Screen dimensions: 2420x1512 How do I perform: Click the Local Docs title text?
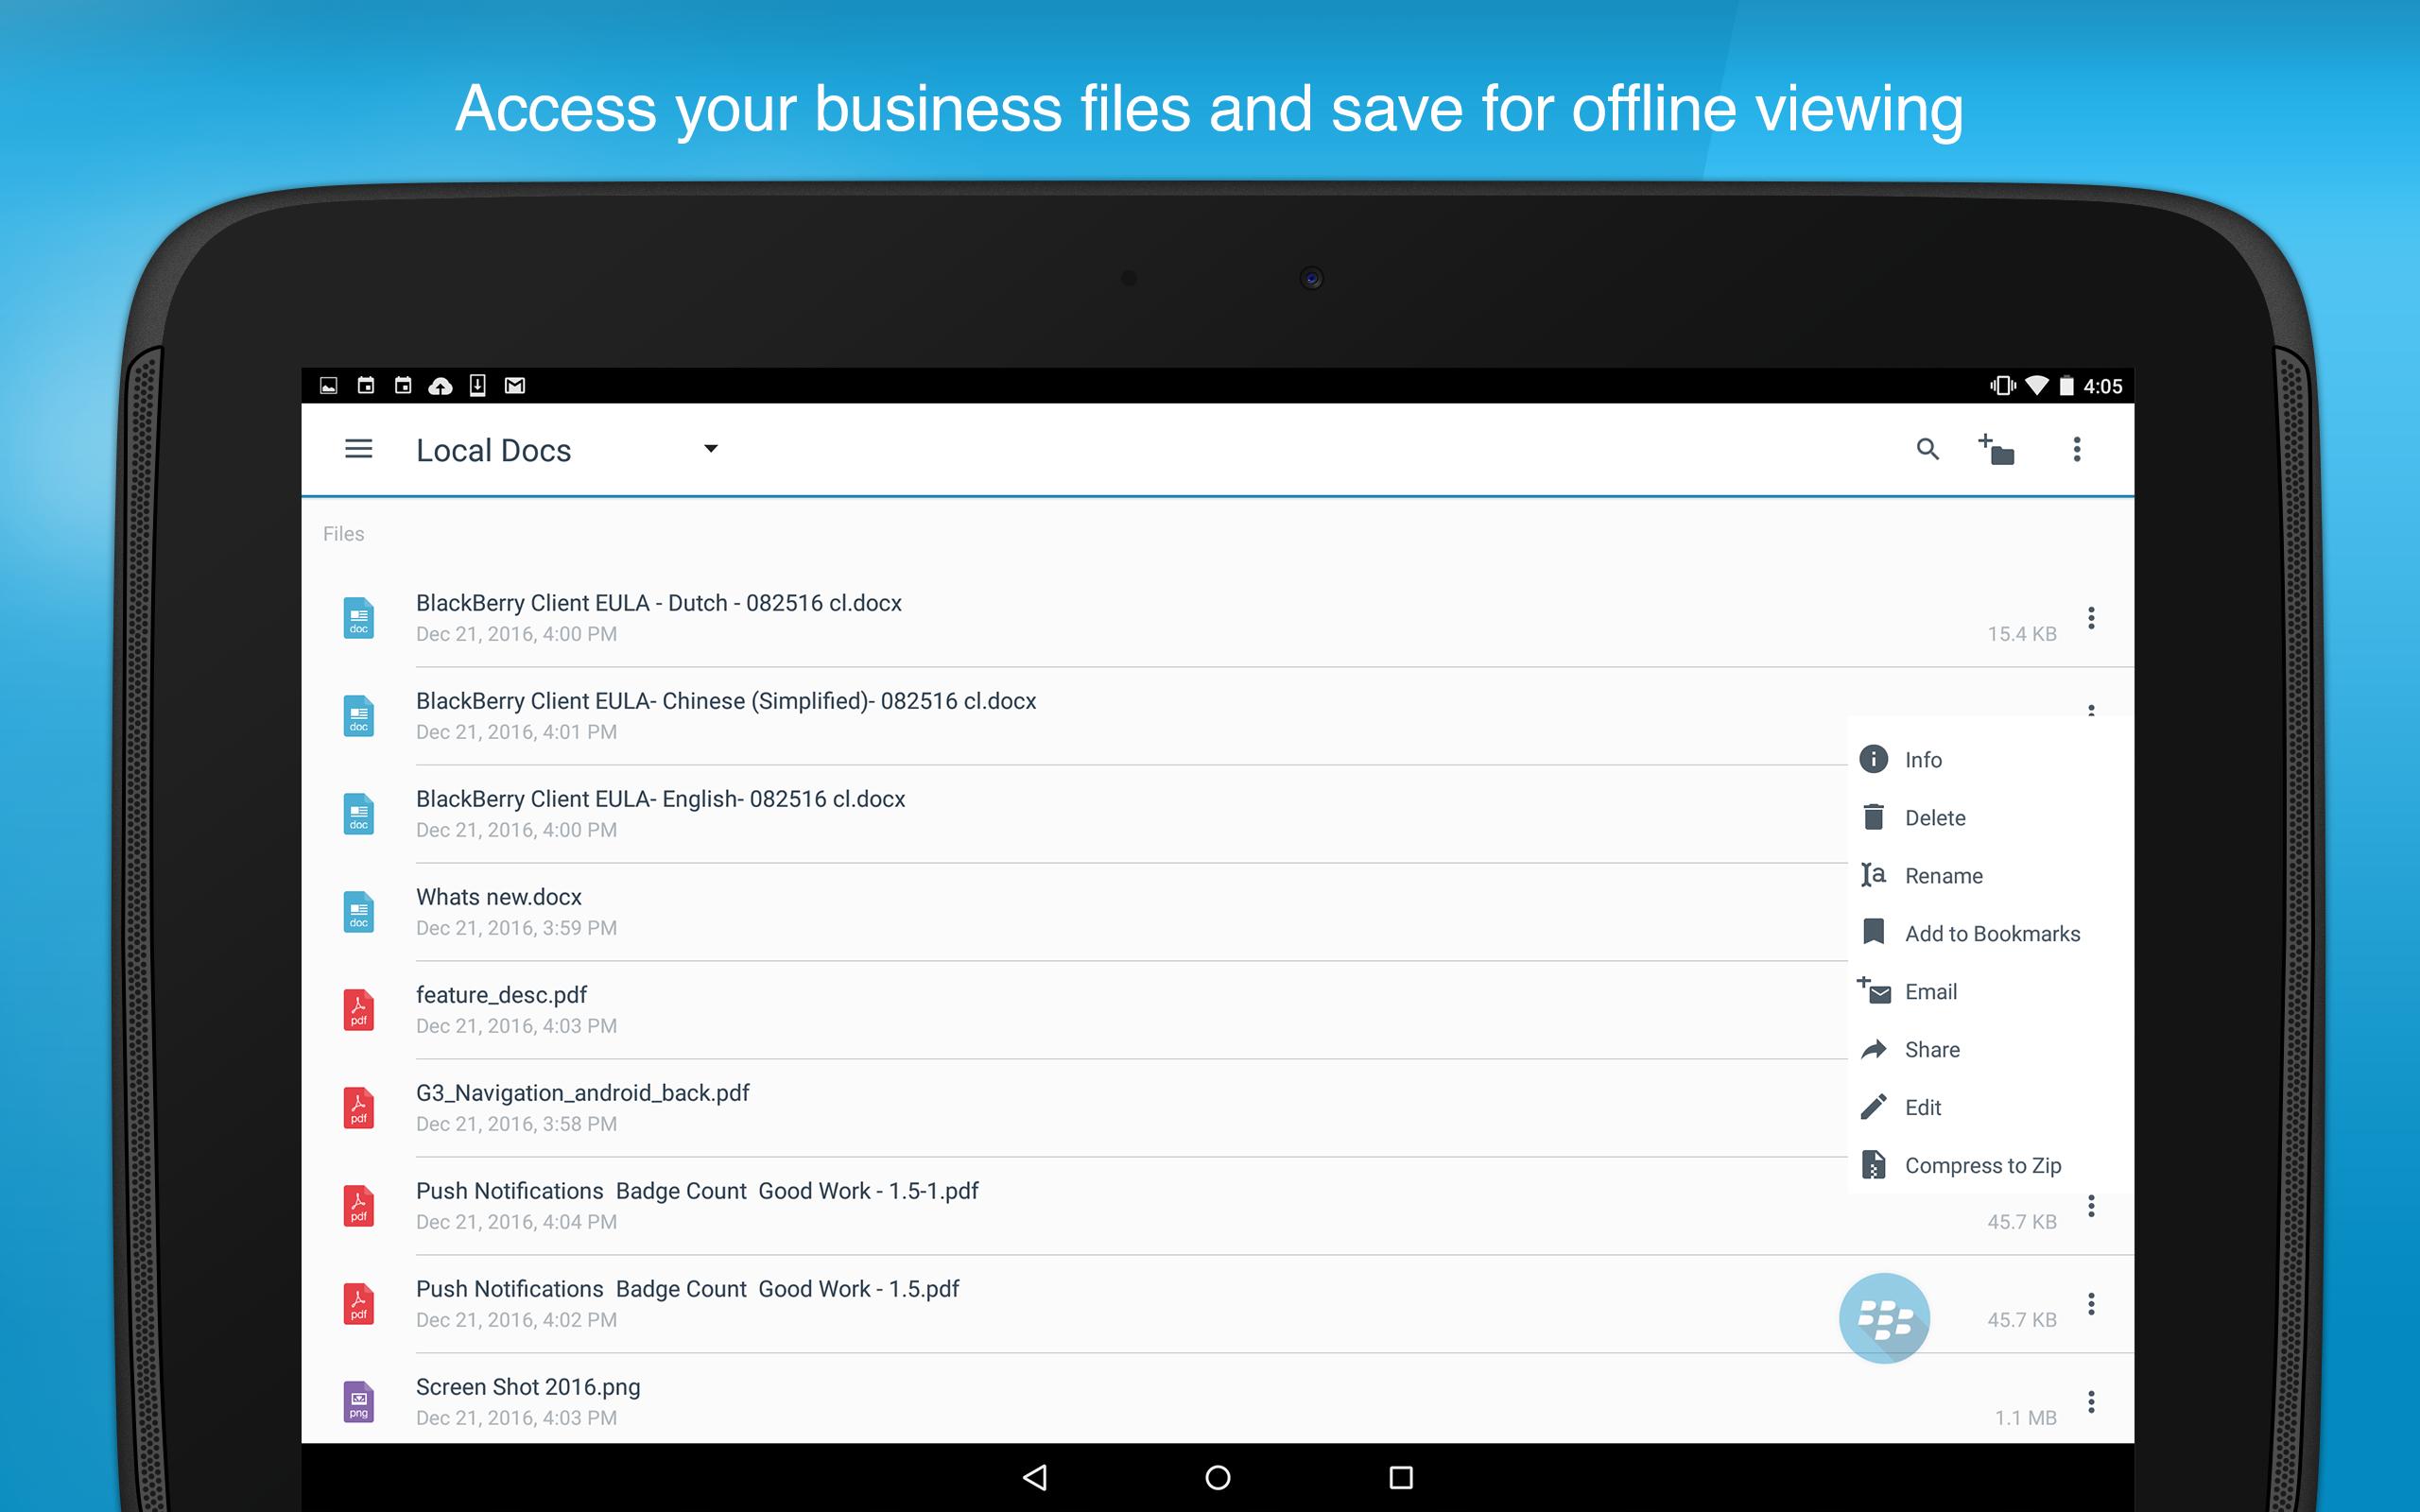(x=493, y=450)
